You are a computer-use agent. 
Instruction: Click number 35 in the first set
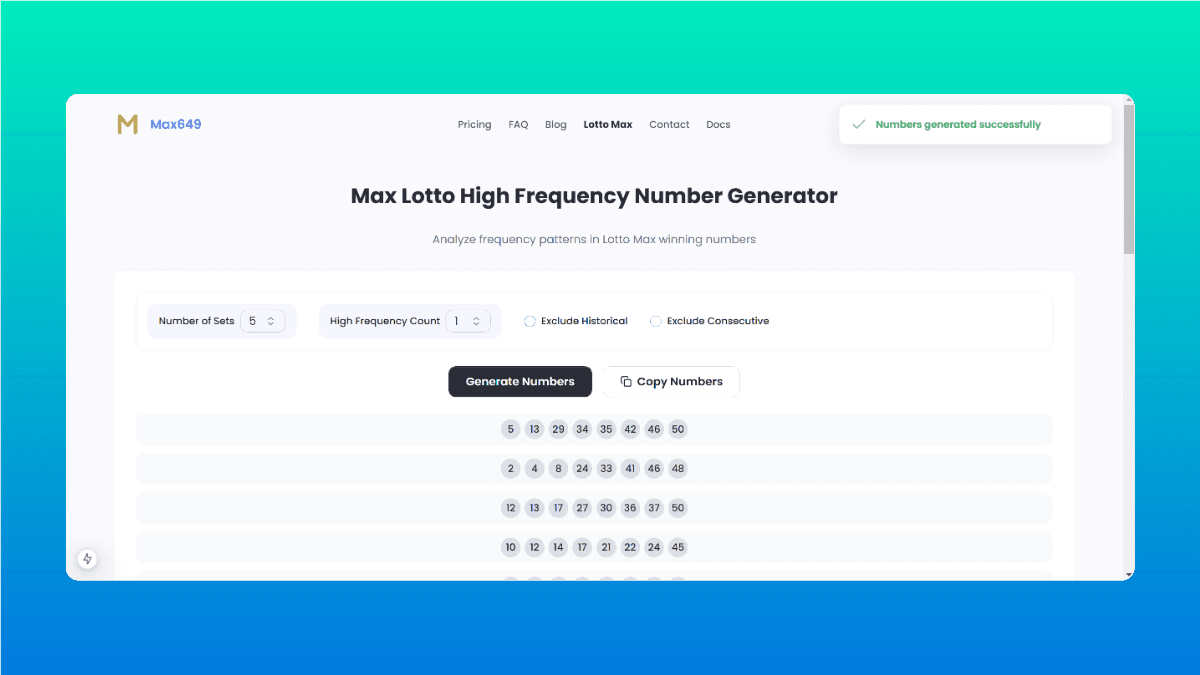[606, 429]
